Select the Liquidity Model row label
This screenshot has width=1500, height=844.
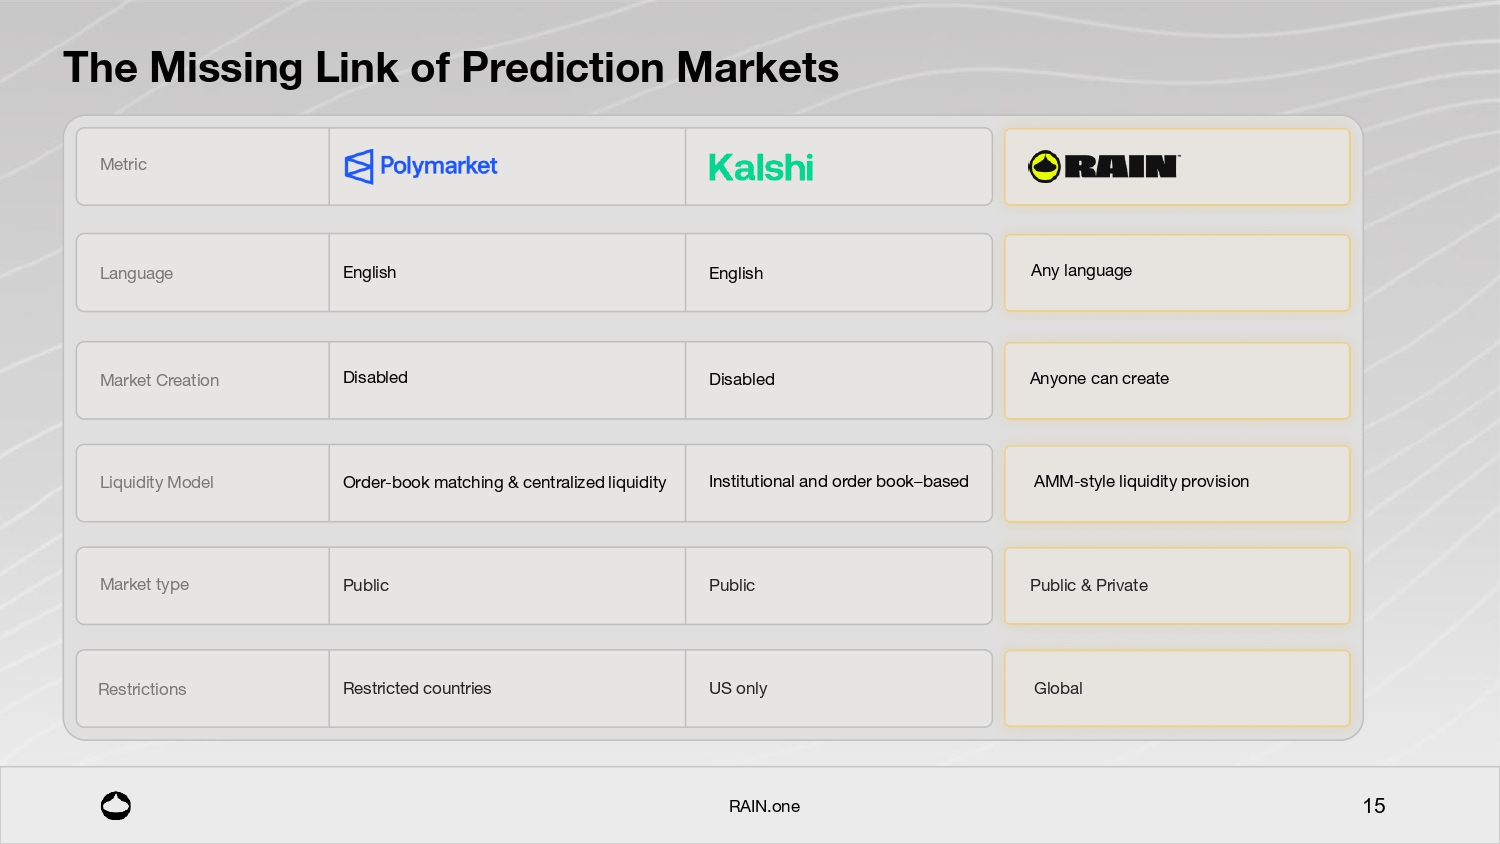click(x=157, y=483)
